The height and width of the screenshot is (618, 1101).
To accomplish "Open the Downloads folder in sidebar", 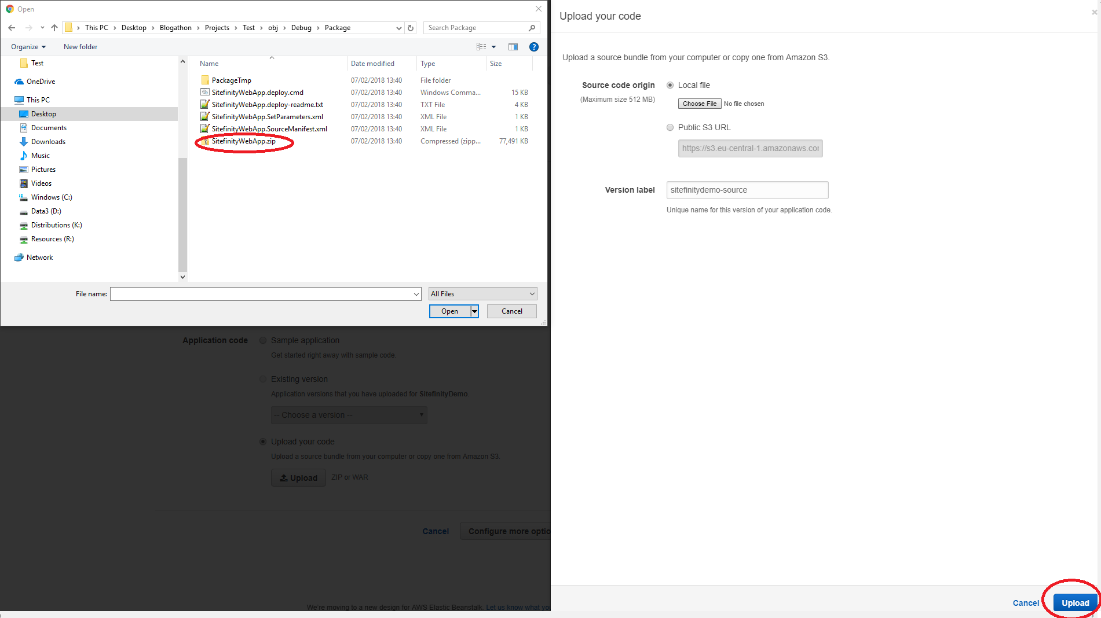I will (x=47, y=141).
